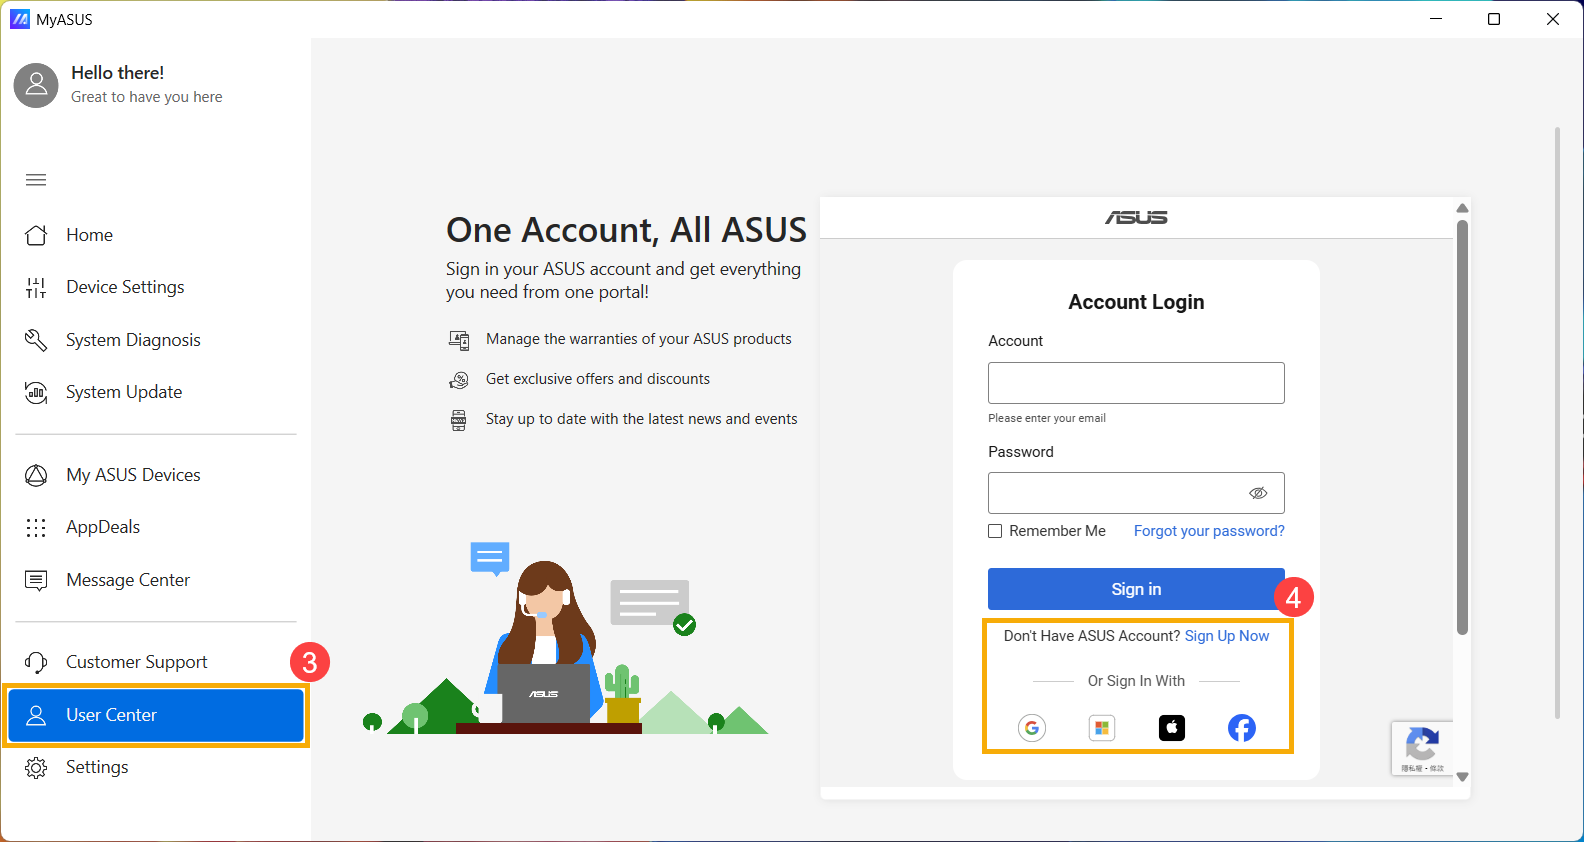The width and height of the screenshot is (1584, 842).
Task: Open Device Settings in sidebar
Action: pyautogui.click(x=155, y=288)
